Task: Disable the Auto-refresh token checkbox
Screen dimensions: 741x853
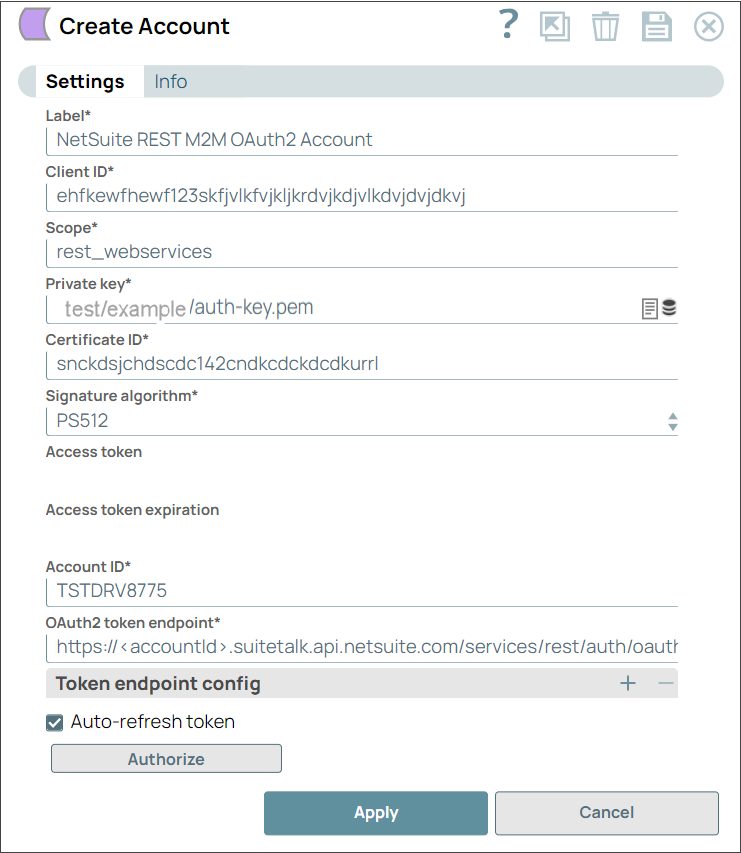Action: [55, 721]
